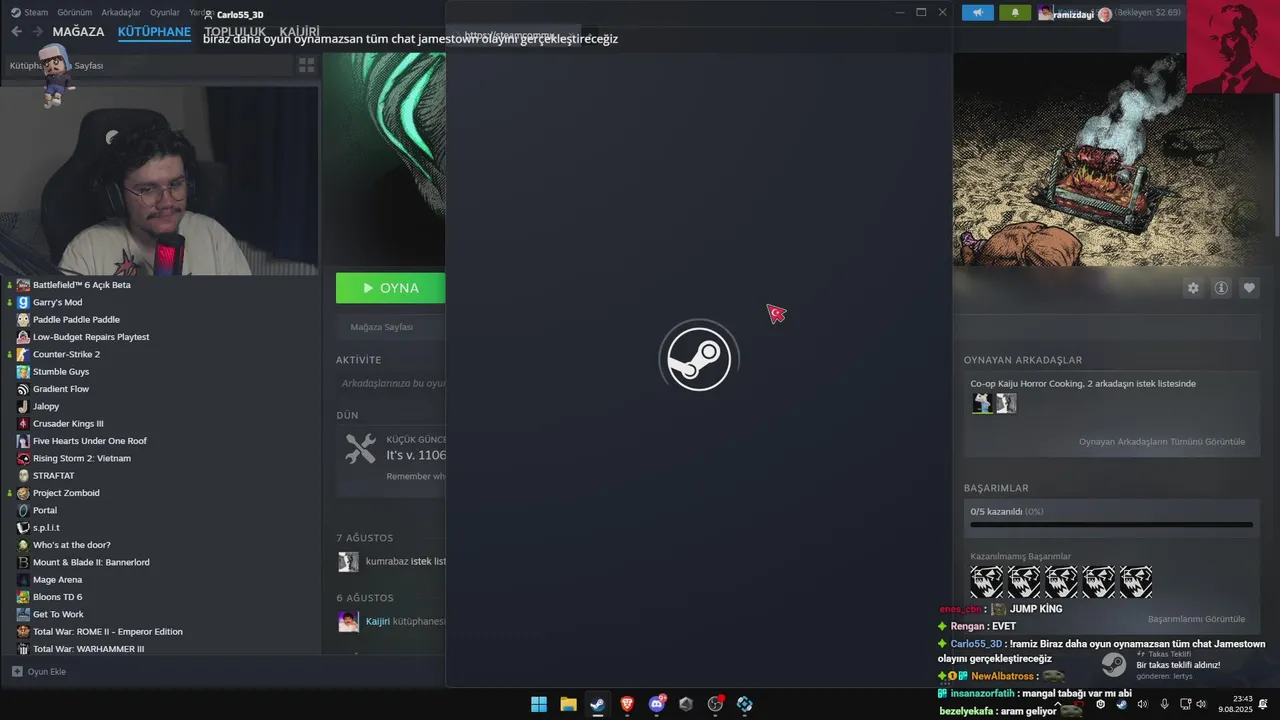The width and height of the screenshot is (1280, 720).
Task: Switch to MAĞAZA tab
Action: click(78, 32)
